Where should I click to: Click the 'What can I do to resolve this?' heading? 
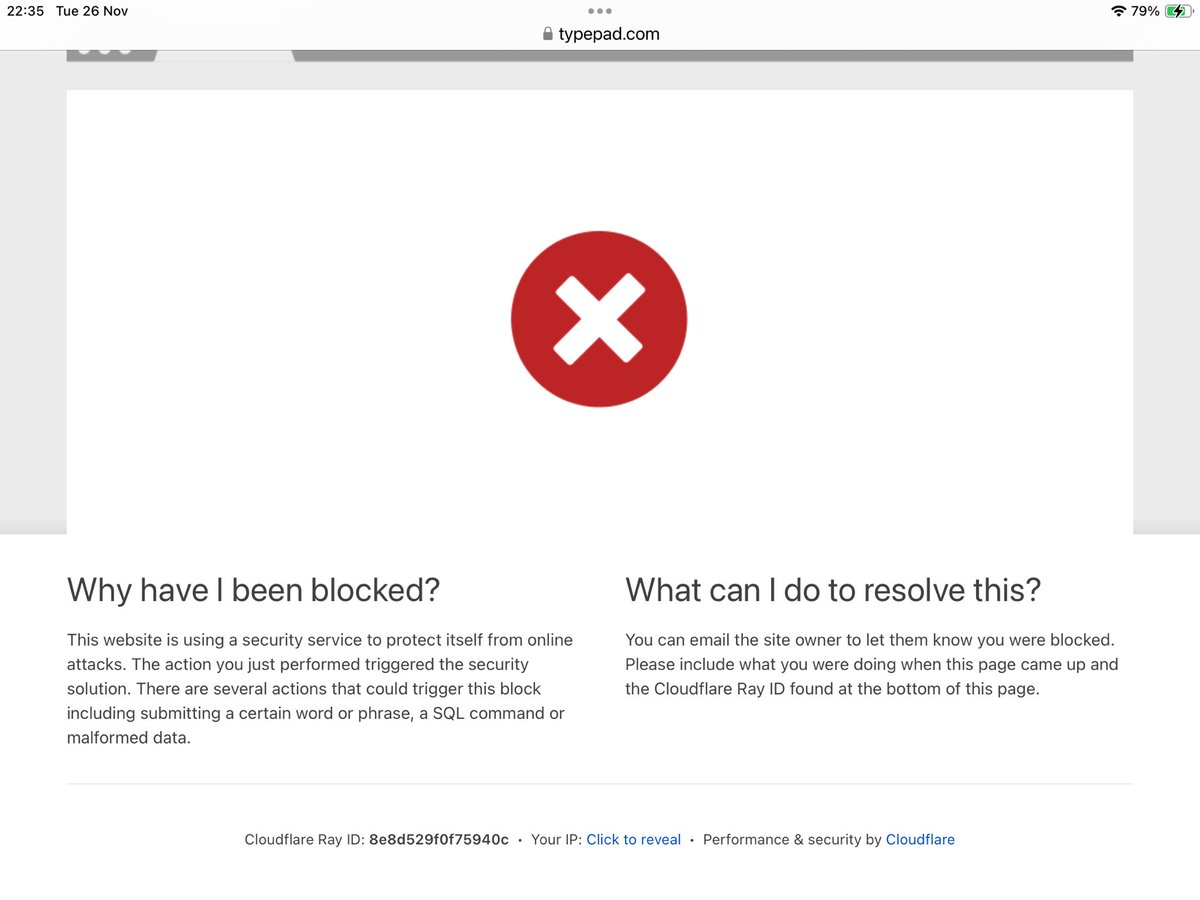click(833, 590)
